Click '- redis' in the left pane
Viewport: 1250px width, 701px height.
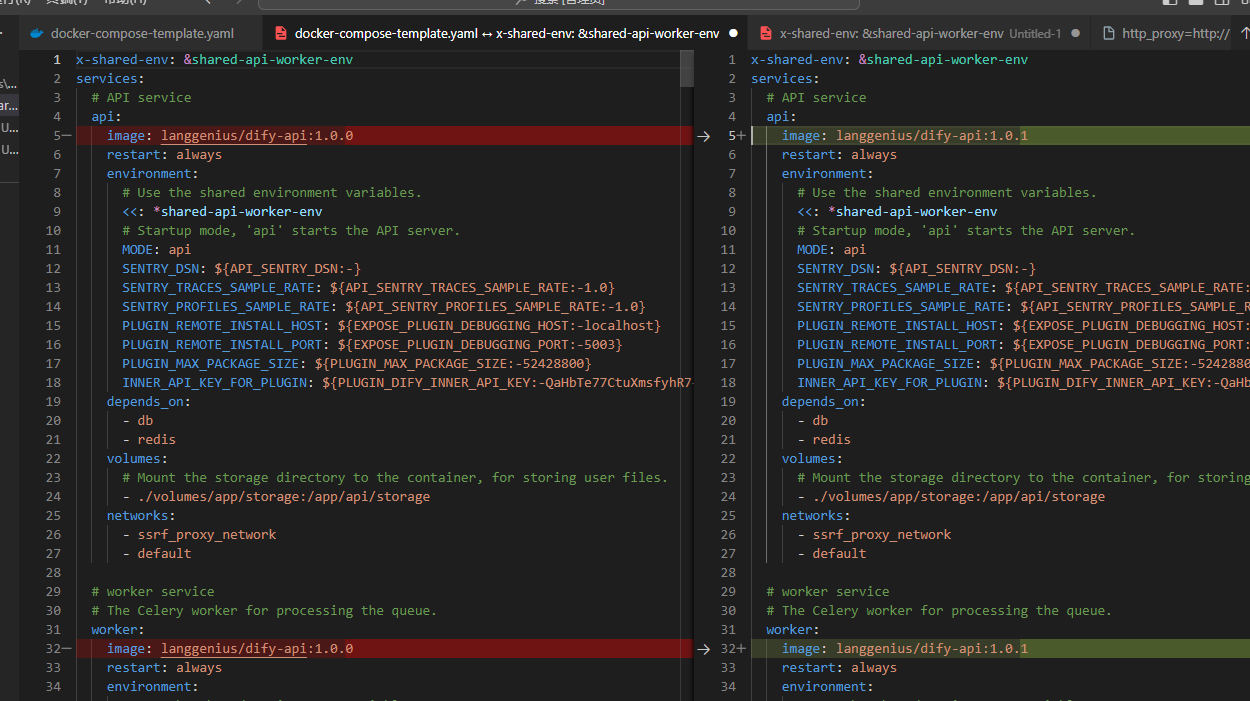click(x=149, y=439)
